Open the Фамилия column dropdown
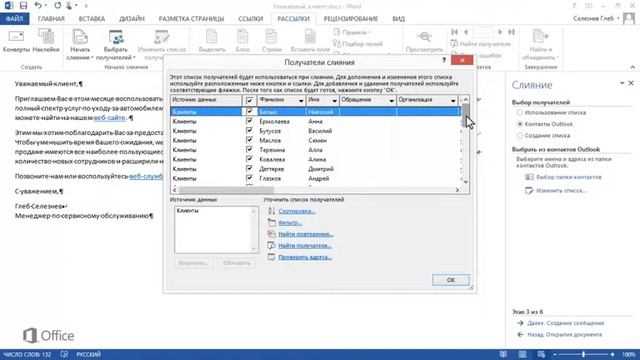The height and width of the screenshot is (360, 640). pyautogui.click(x=301, y=100)
